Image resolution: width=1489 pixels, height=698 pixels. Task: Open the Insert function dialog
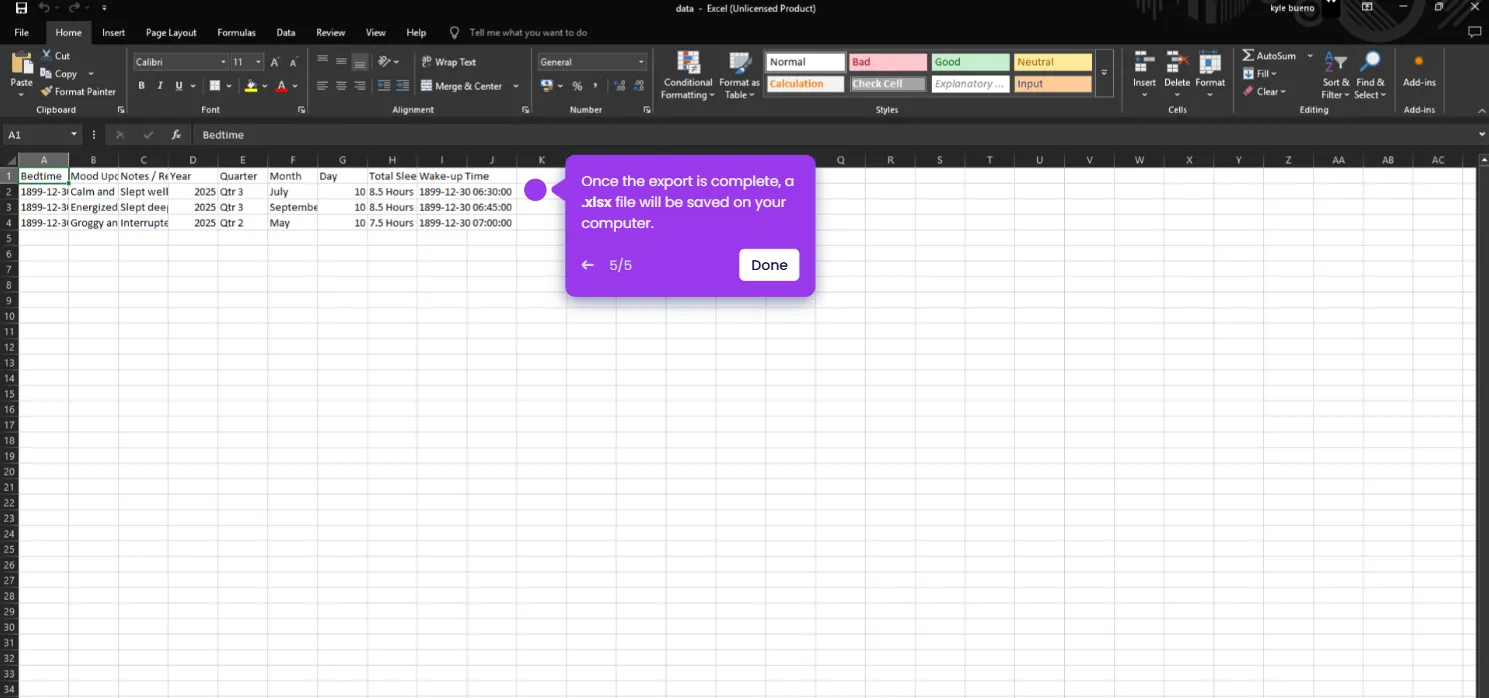coord(176,134)
